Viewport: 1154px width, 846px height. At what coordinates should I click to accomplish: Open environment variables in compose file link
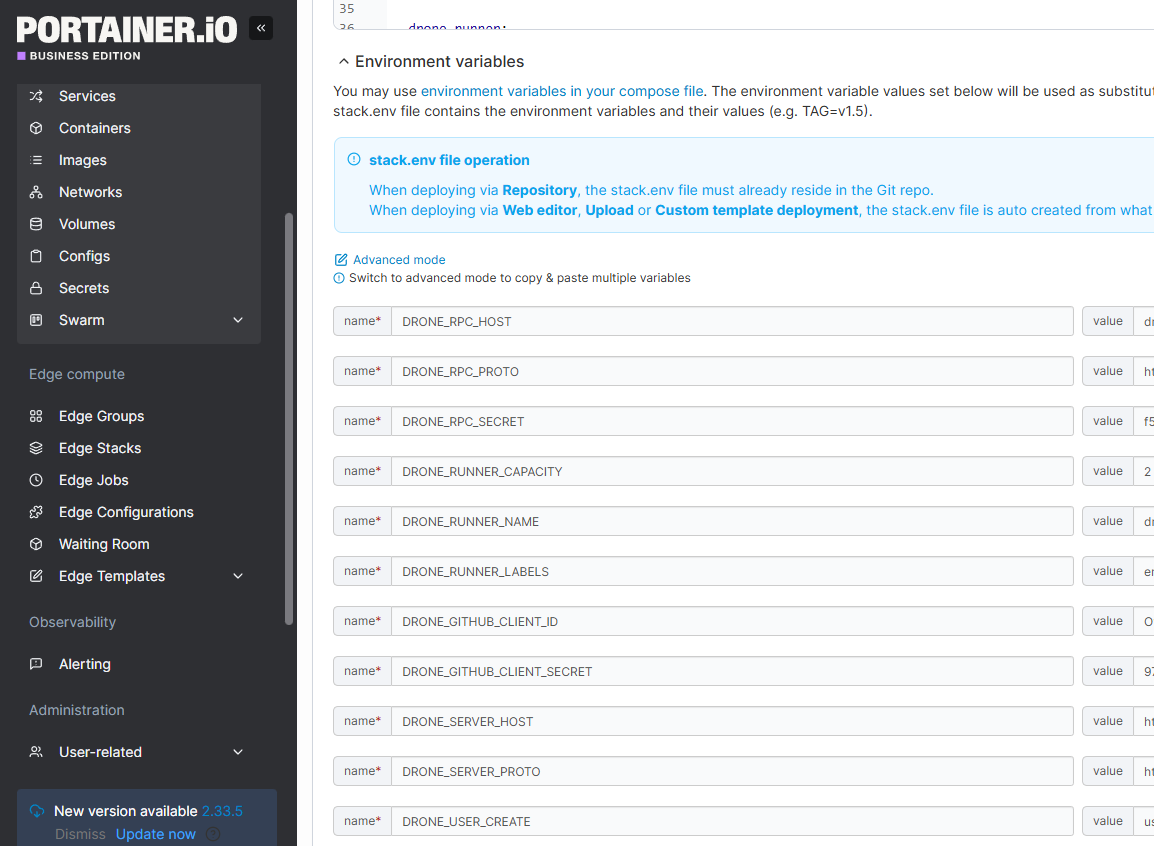562,91
